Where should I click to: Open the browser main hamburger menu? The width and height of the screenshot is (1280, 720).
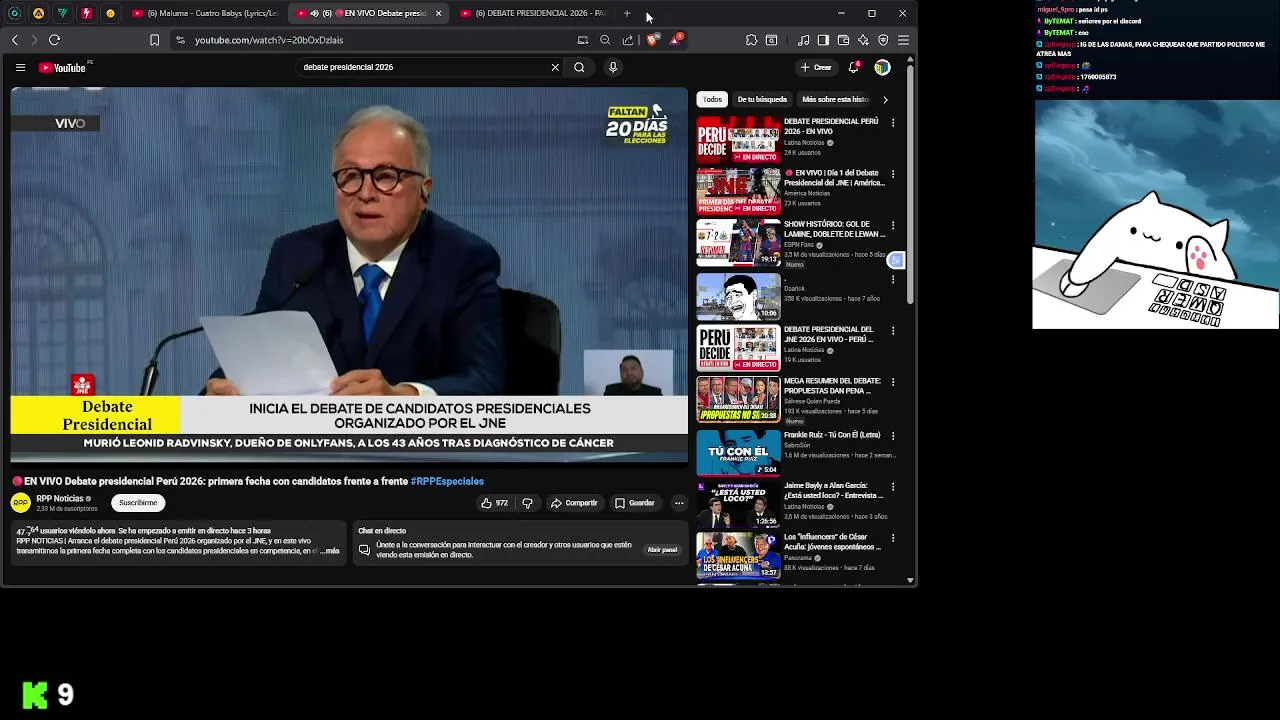tap(903, 40)
